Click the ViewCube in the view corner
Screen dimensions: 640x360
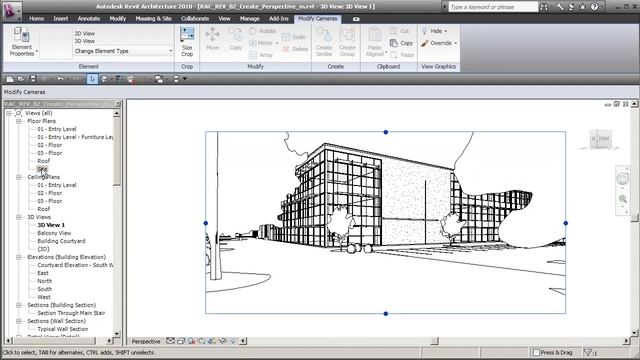600,140
